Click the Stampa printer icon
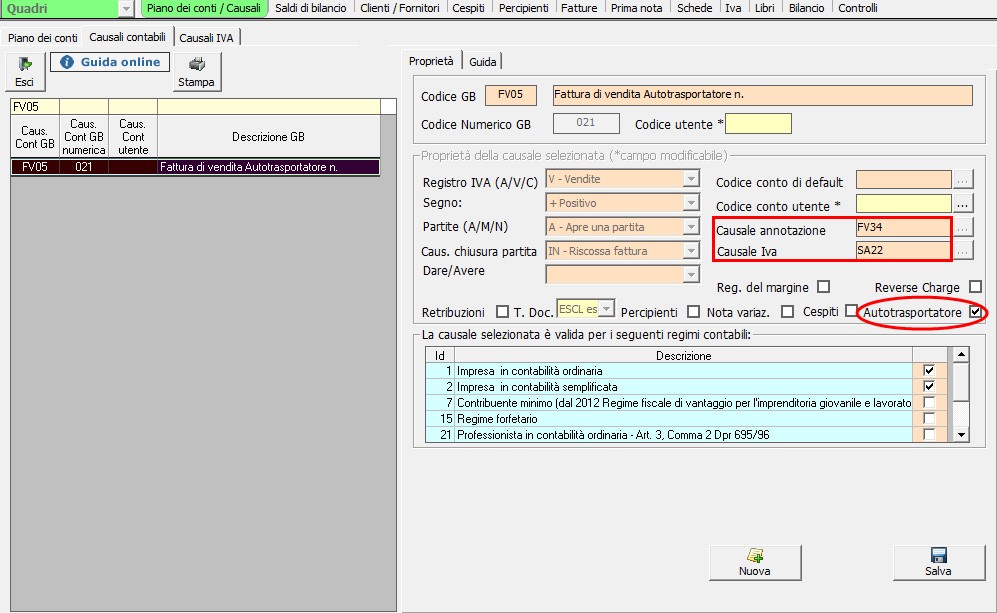Screen dimensions: 997x613 coord(196,71)
